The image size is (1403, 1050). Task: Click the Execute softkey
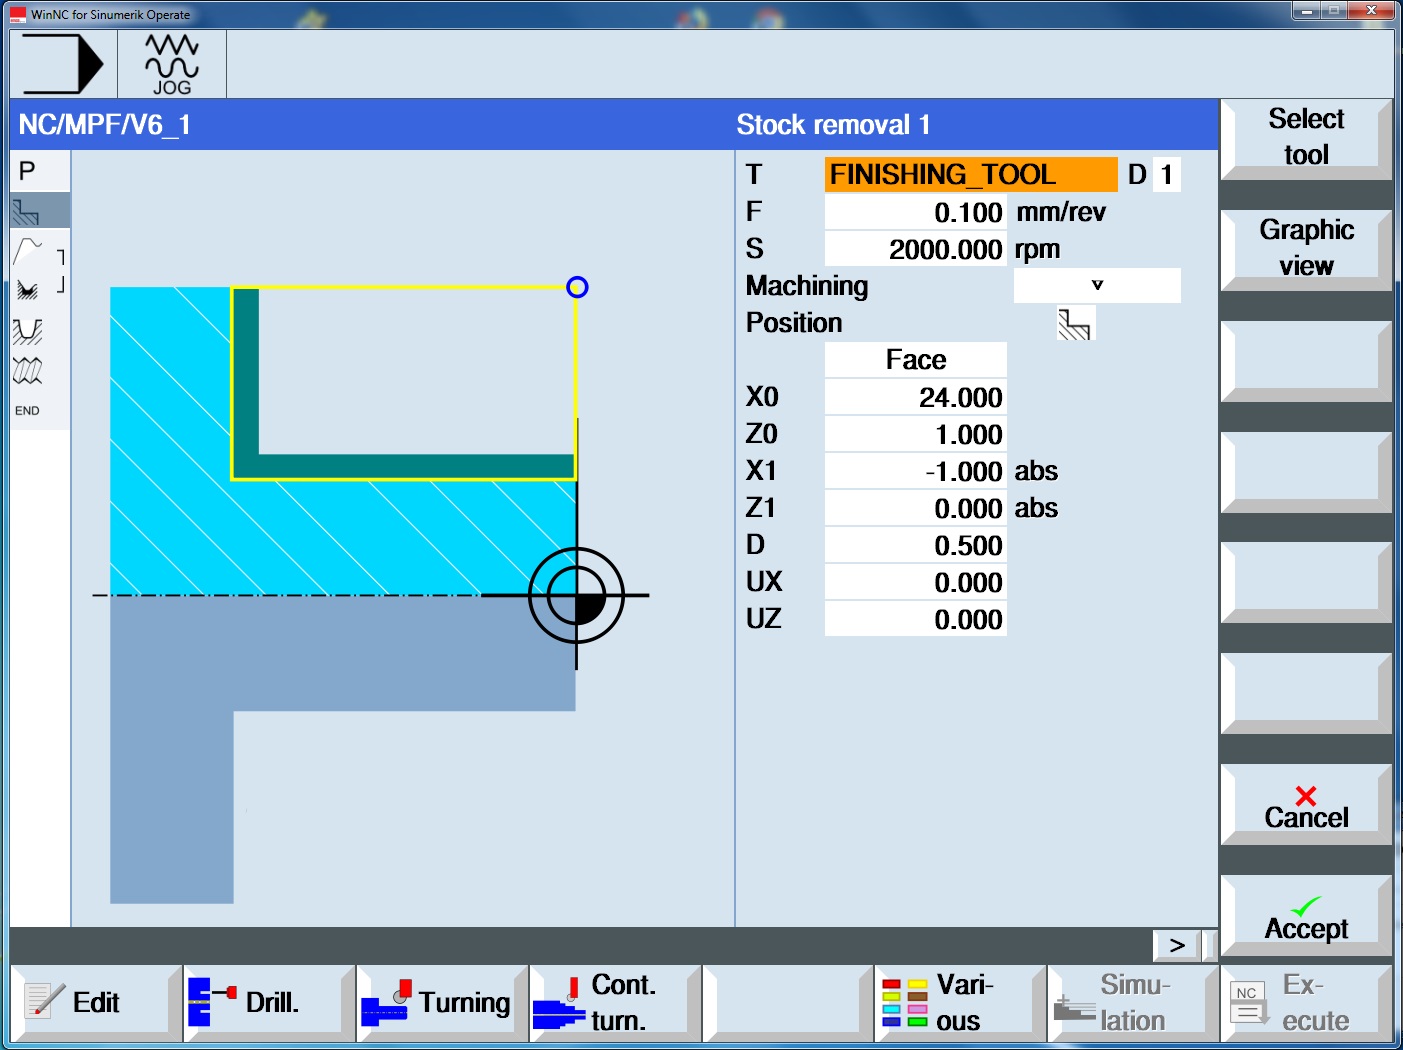tap(1306, 1003)
